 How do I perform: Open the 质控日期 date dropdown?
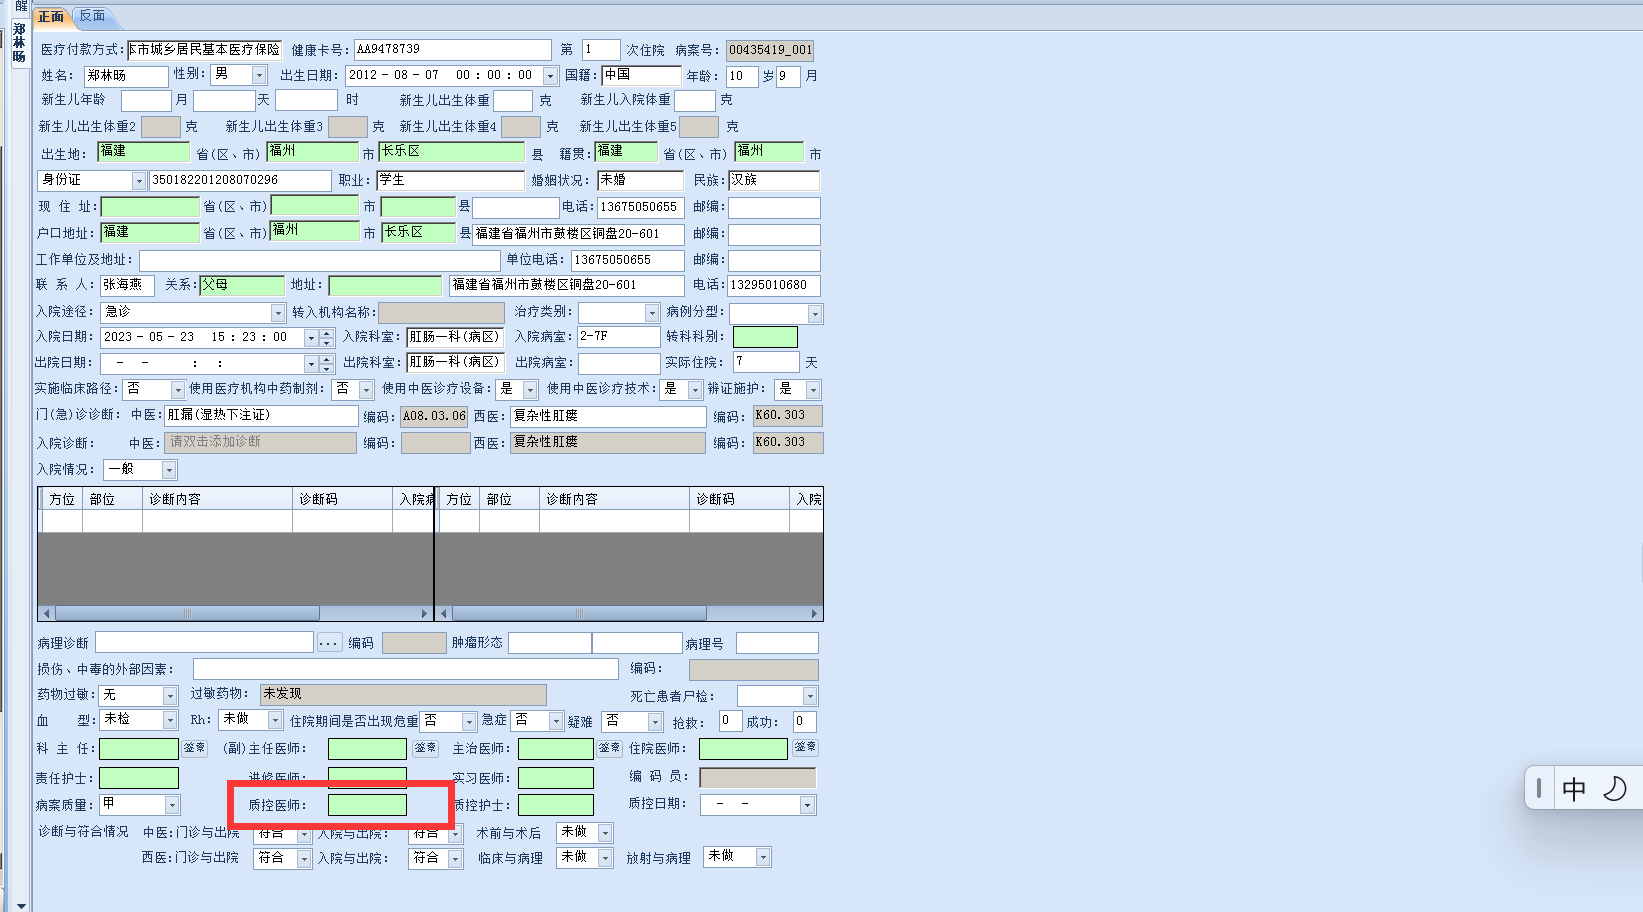click(807, 805)
